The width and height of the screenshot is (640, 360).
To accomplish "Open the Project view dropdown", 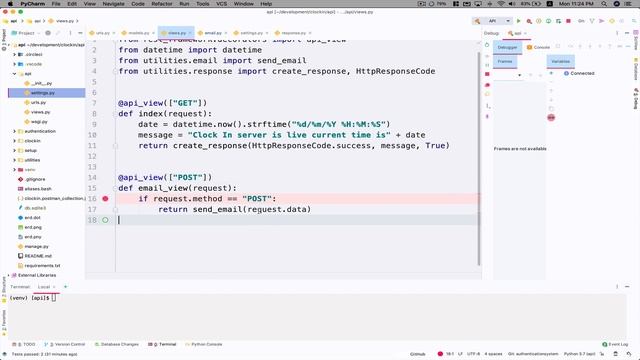I will (26, 33).
